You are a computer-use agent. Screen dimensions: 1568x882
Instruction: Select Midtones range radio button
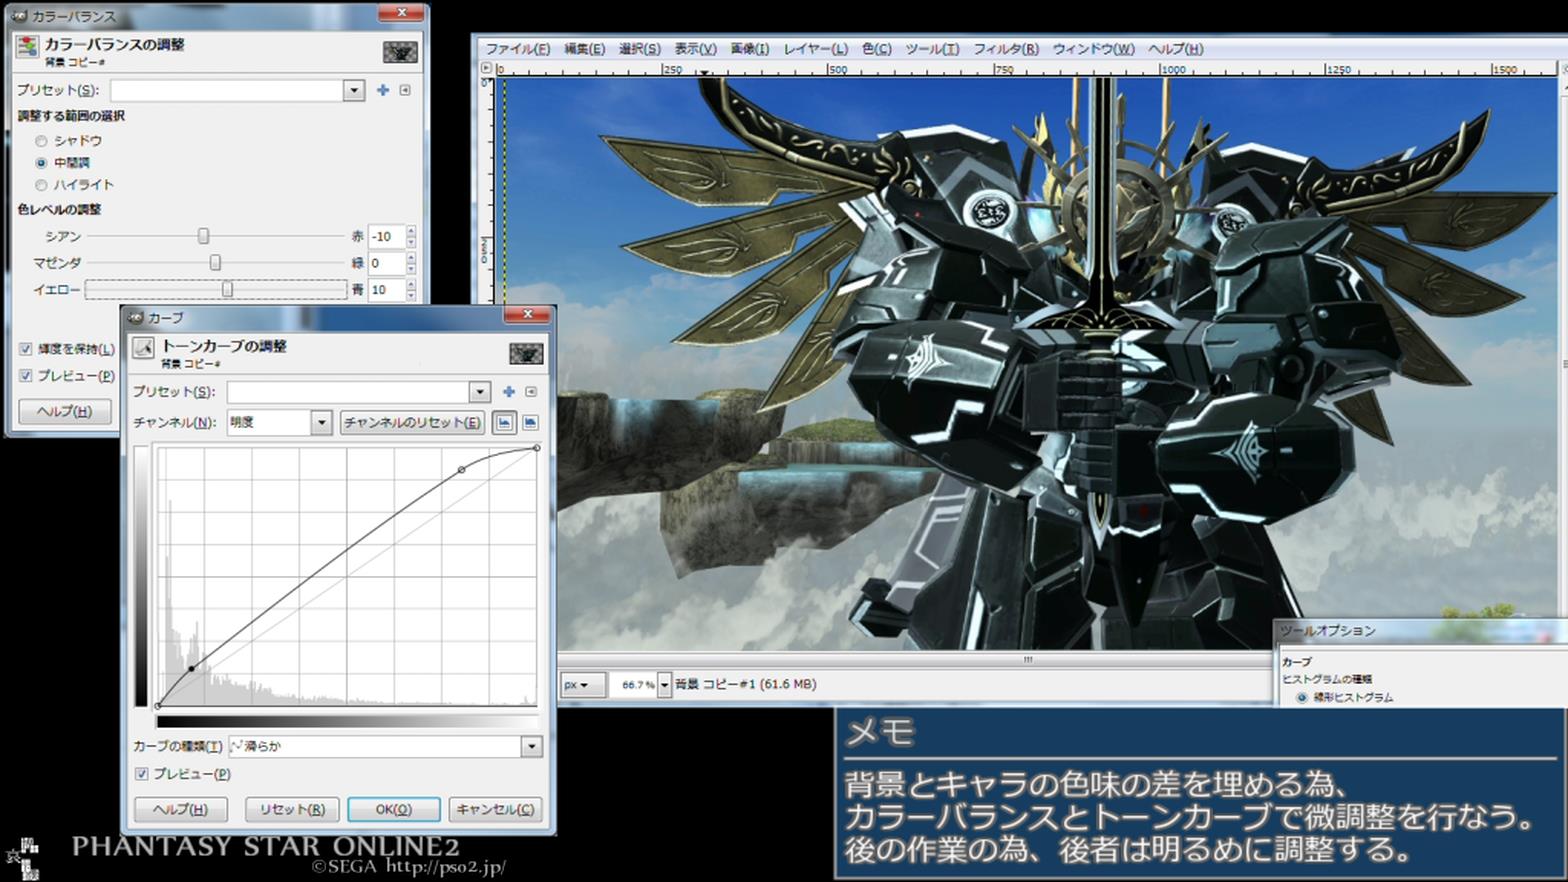pyautogui.click(x=41, y=162)
